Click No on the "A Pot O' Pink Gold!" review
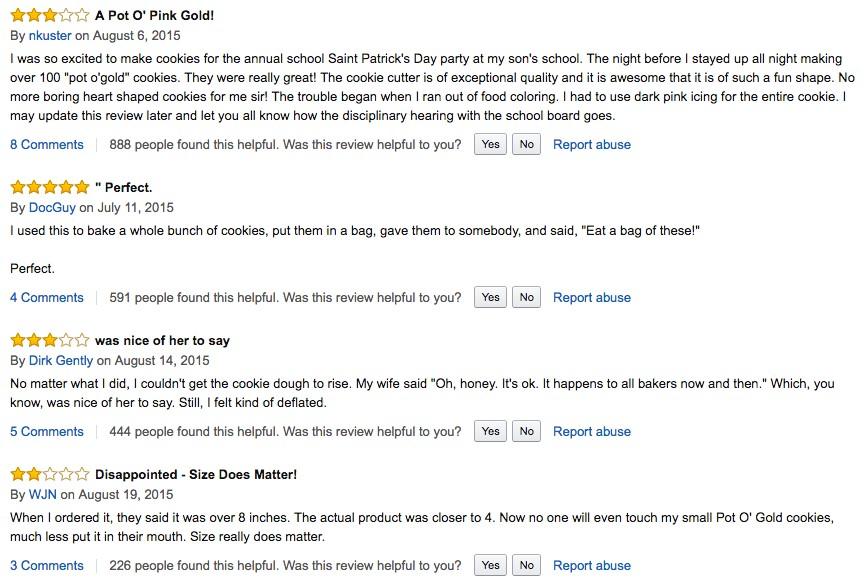The width and height of the screenshot is (868, 579). [x=526, y=144]
